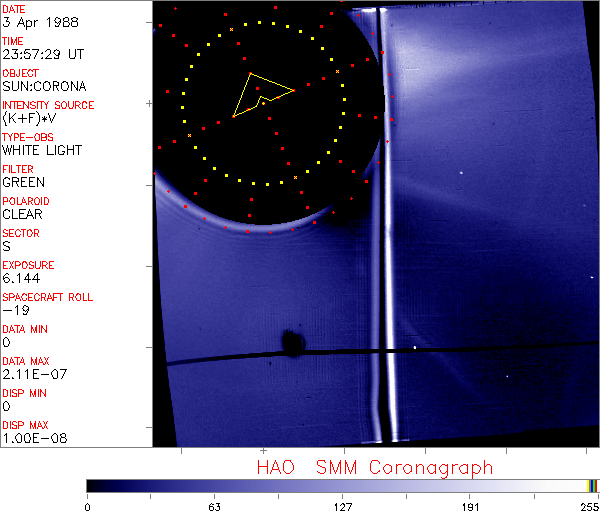Click the OBJECT value SUN:CORONA
The width and height of the screenshot is (600, 512).
(x=44, y=86)
